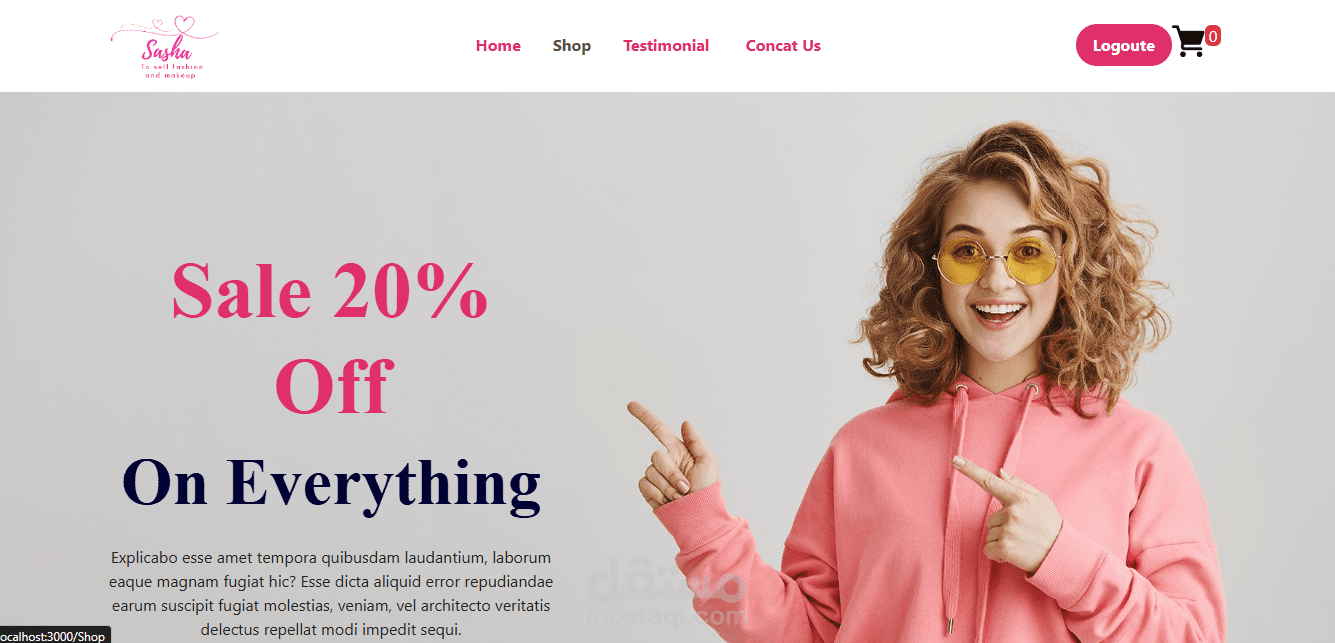Open the shopping cart icon

1189,42
